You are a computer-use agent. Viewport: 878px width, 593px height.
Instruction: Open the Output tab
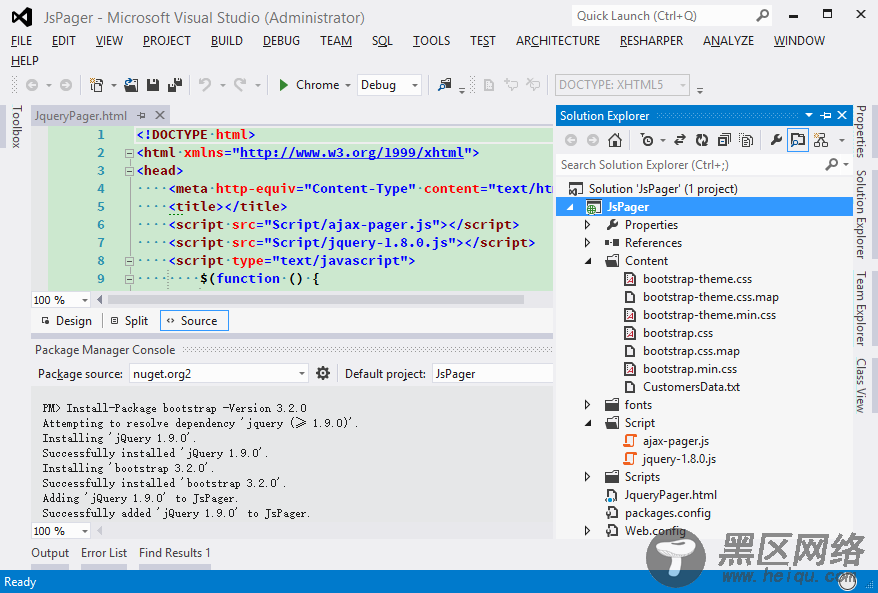pyautogui.click(x=50, y=553)
